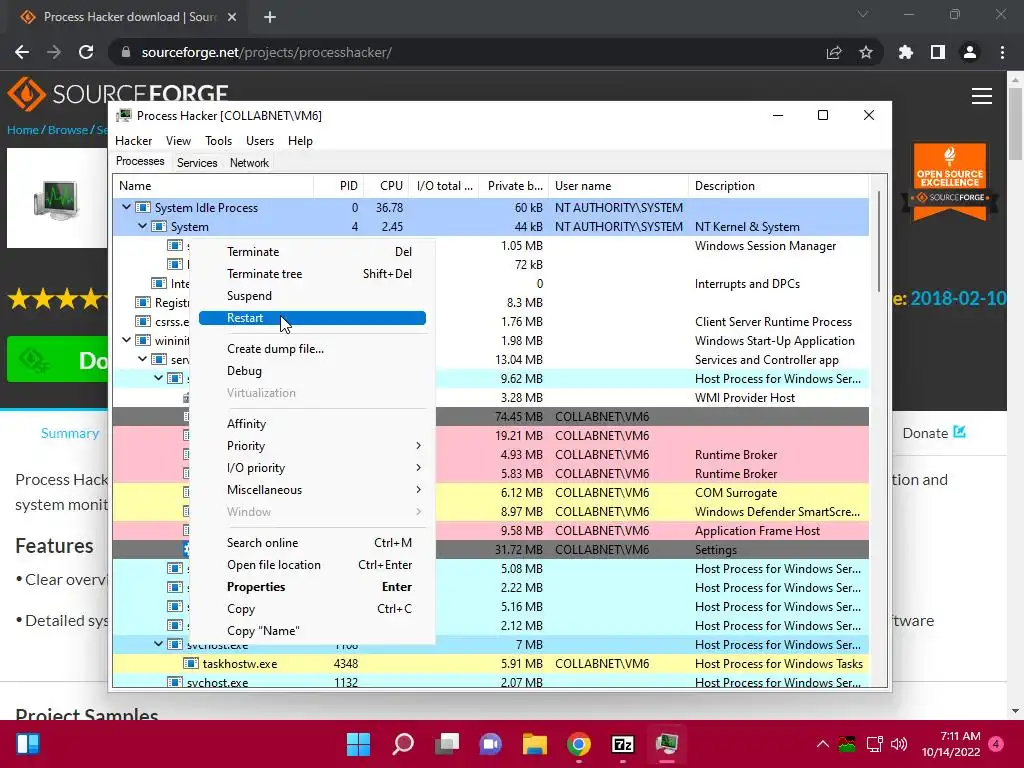
Task: Collapse the System process tree node
Action: (x=142, y=226)
